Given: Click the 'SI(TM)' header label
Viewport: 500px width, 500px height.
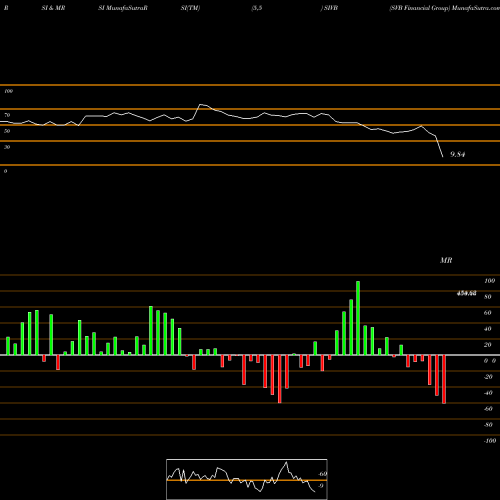Looking at the screenshot, I should (190, 8).
